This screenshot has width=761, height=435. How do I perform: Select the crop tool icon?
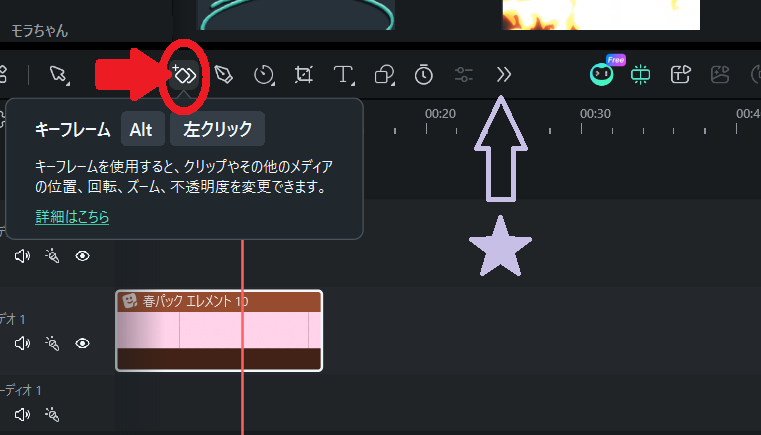(x=303, y=75)
